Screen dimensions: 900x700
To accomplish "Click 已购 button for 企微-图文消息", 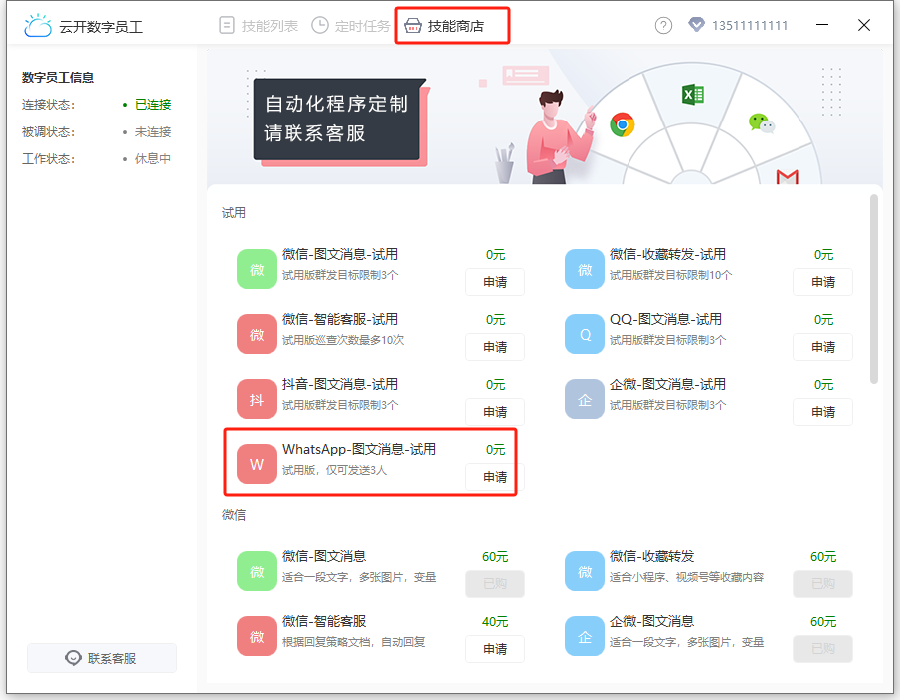I will coord(823,648).
